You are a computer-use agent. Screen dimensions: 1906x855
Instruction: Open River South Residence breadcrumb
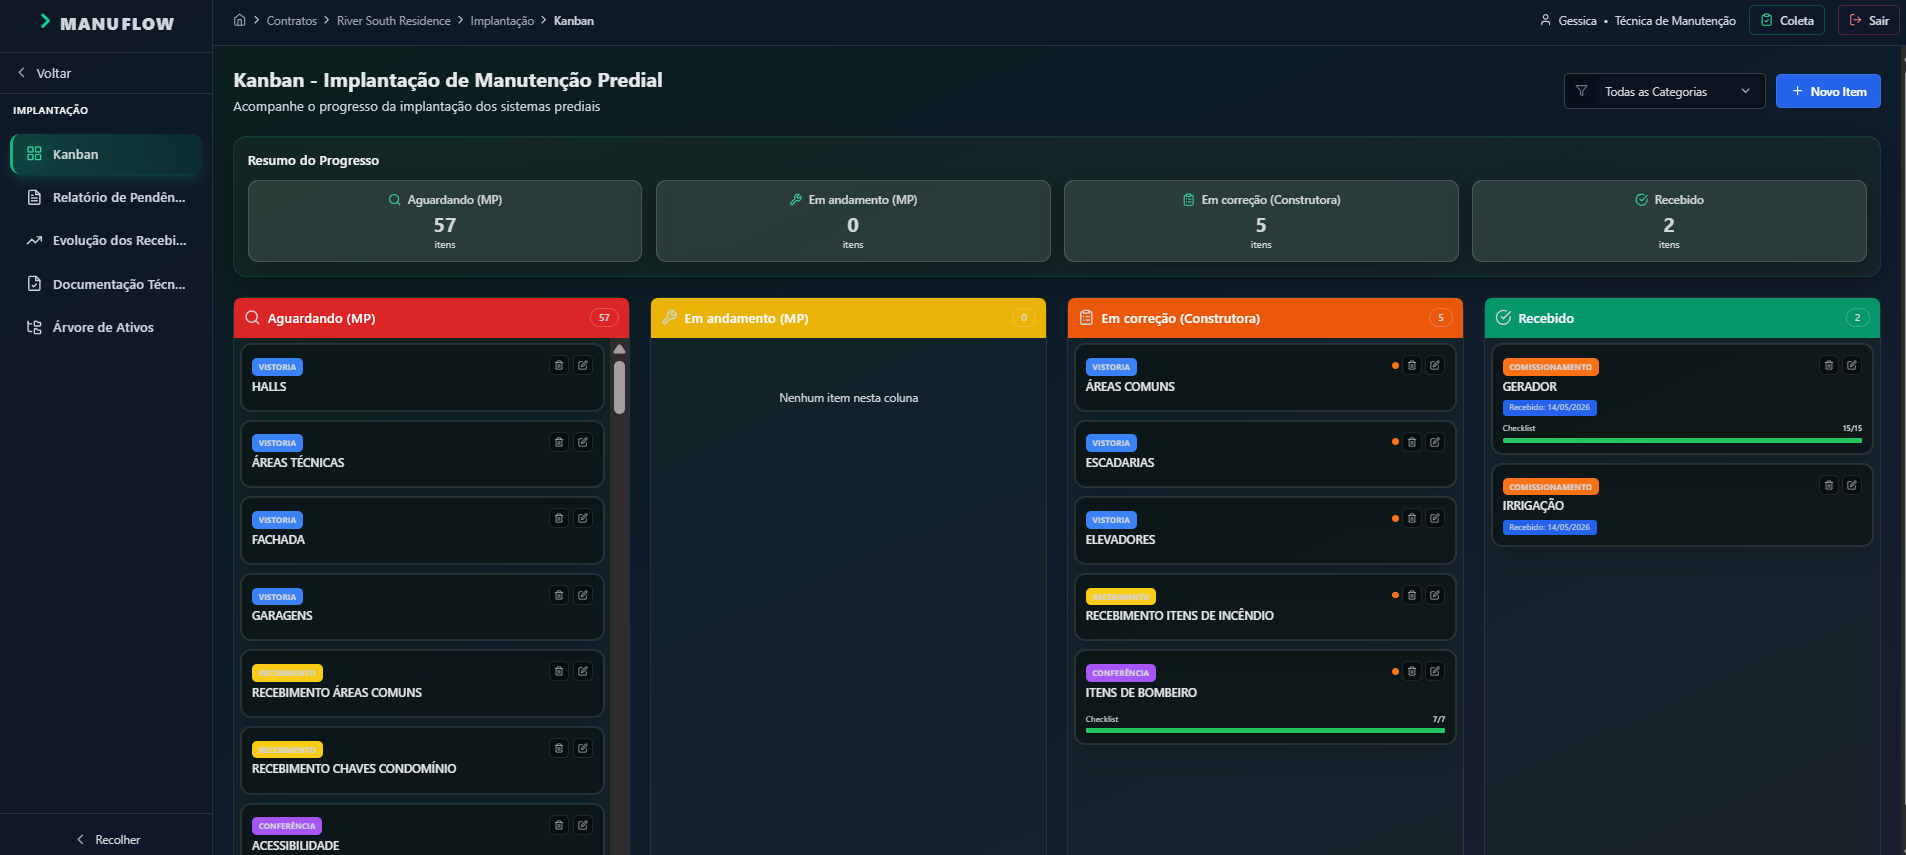(393, 20)
